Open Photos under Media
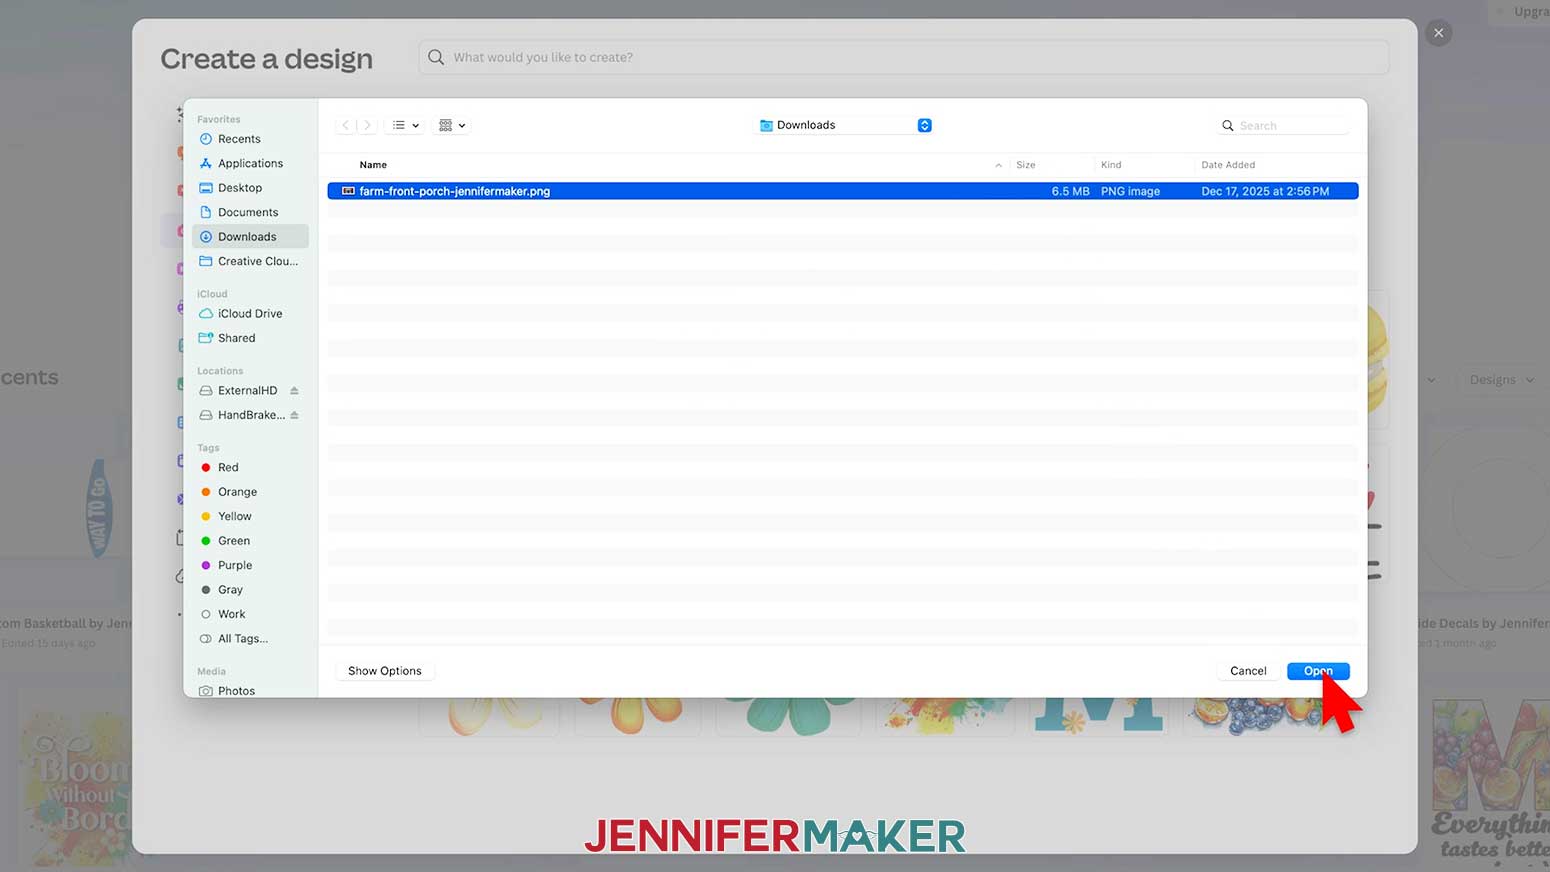1550x872 pixels. pos(236,691)
